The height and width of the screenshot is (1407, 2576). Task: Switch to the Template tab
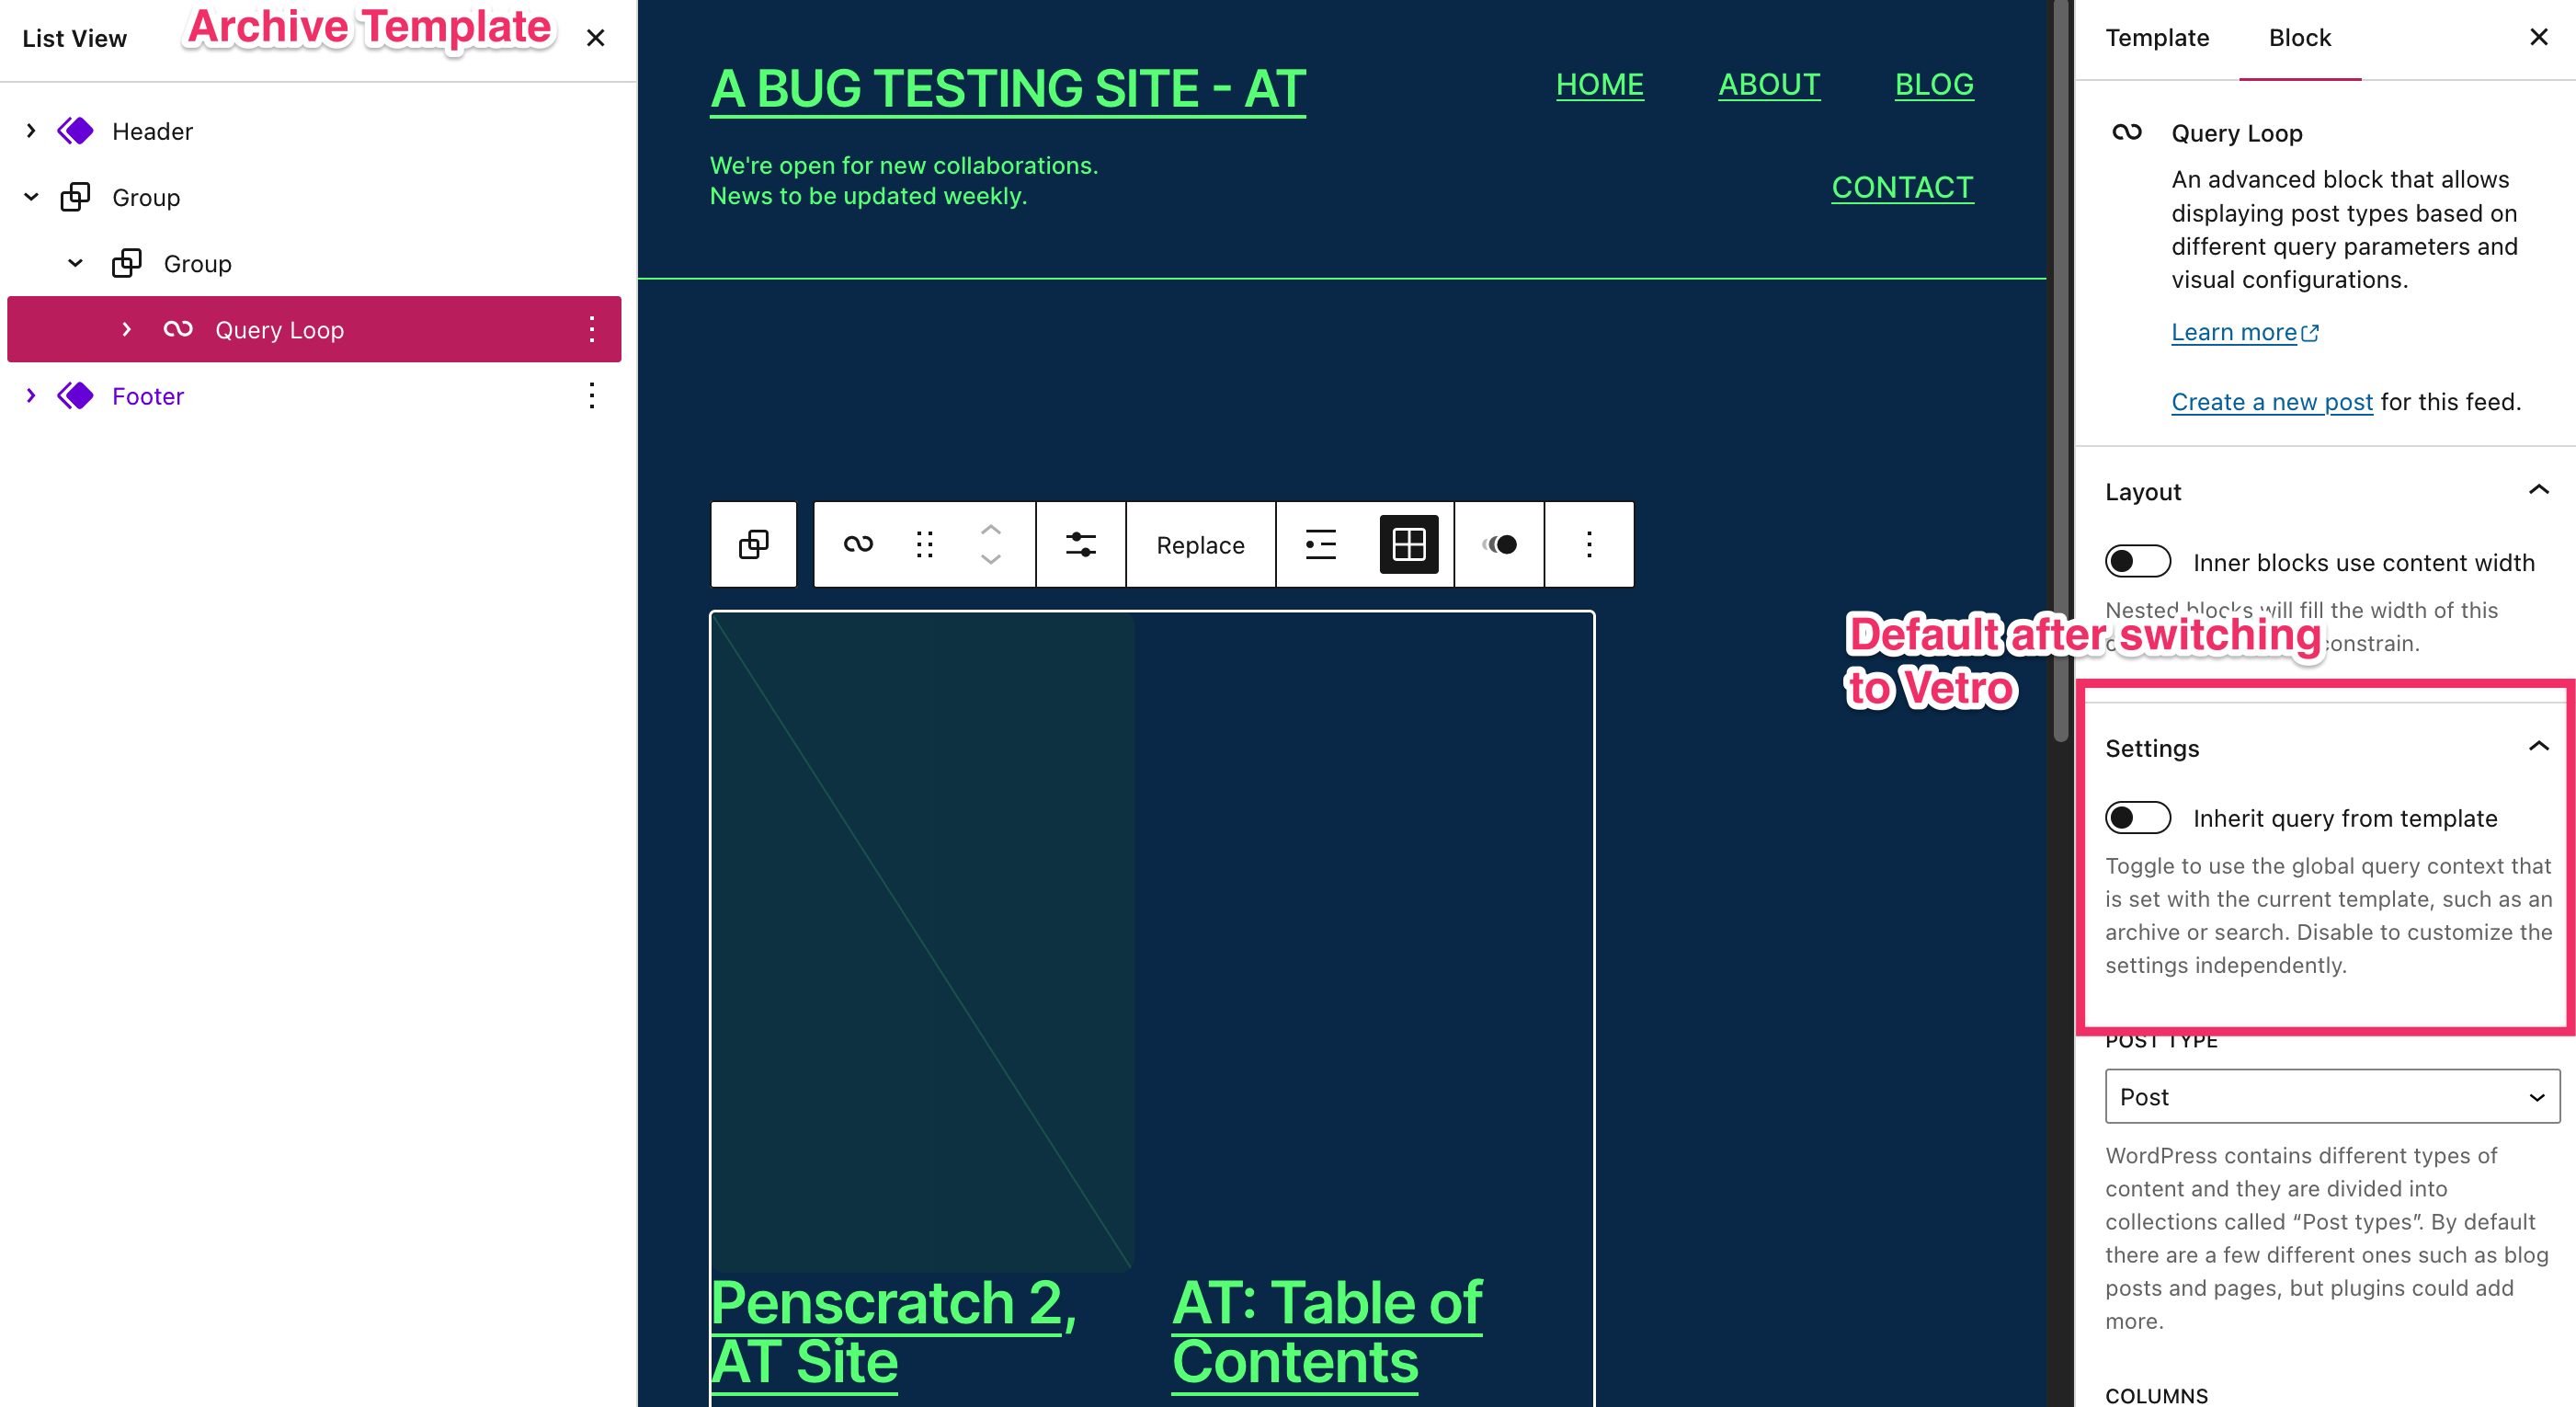(x=2156, y=37)
